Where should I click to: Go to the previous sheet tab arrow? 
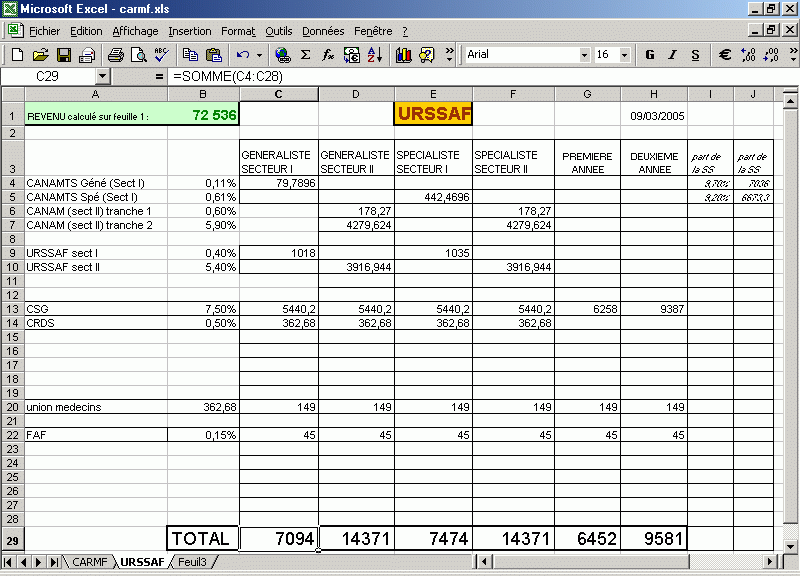tap(23, 562)
